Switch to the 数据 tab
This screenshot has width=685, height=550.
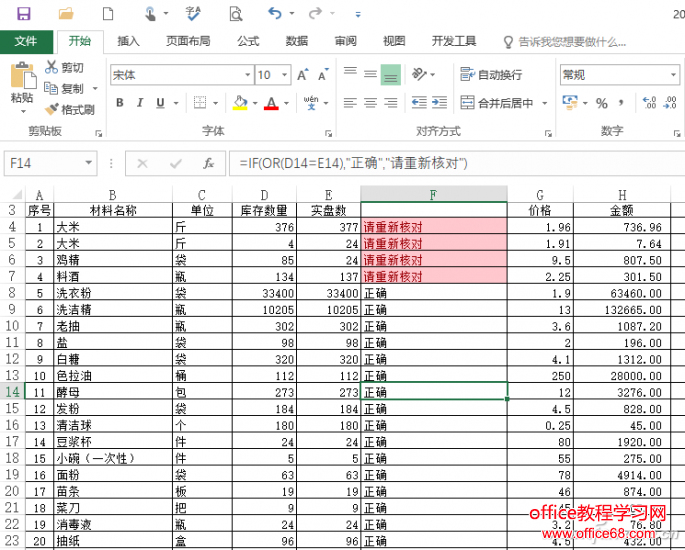[x=297, y=41]
